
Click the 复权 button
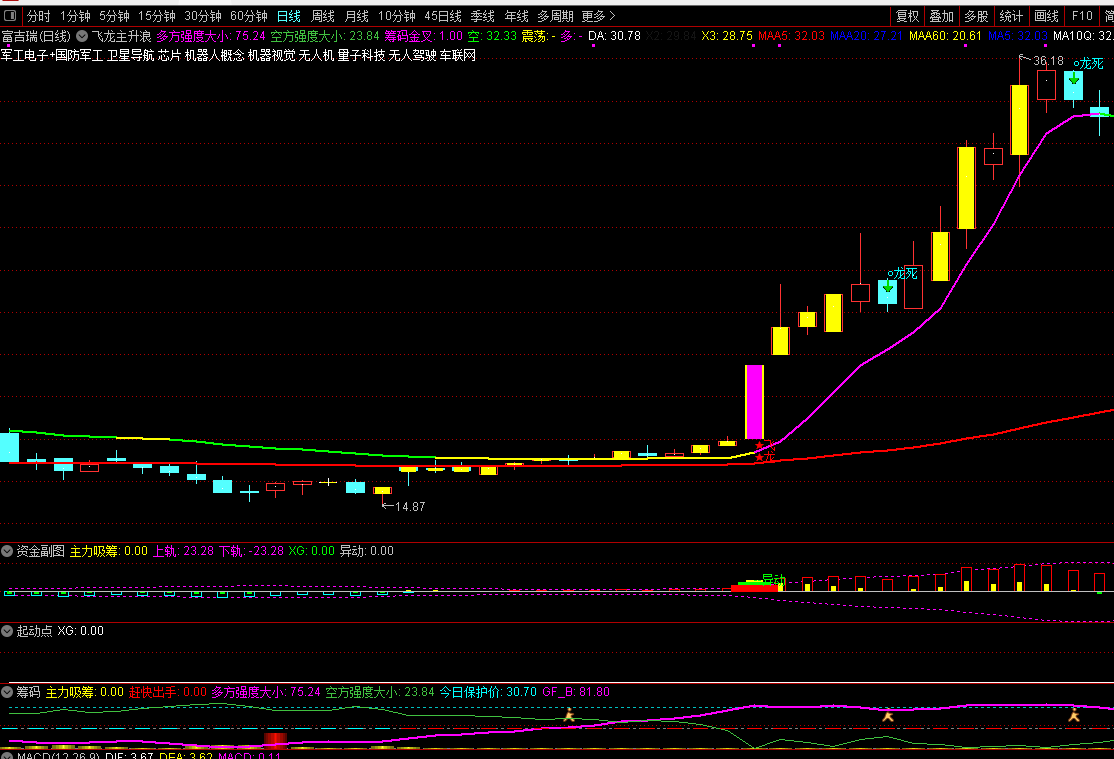pyautogui.click(x=907, y=16)
